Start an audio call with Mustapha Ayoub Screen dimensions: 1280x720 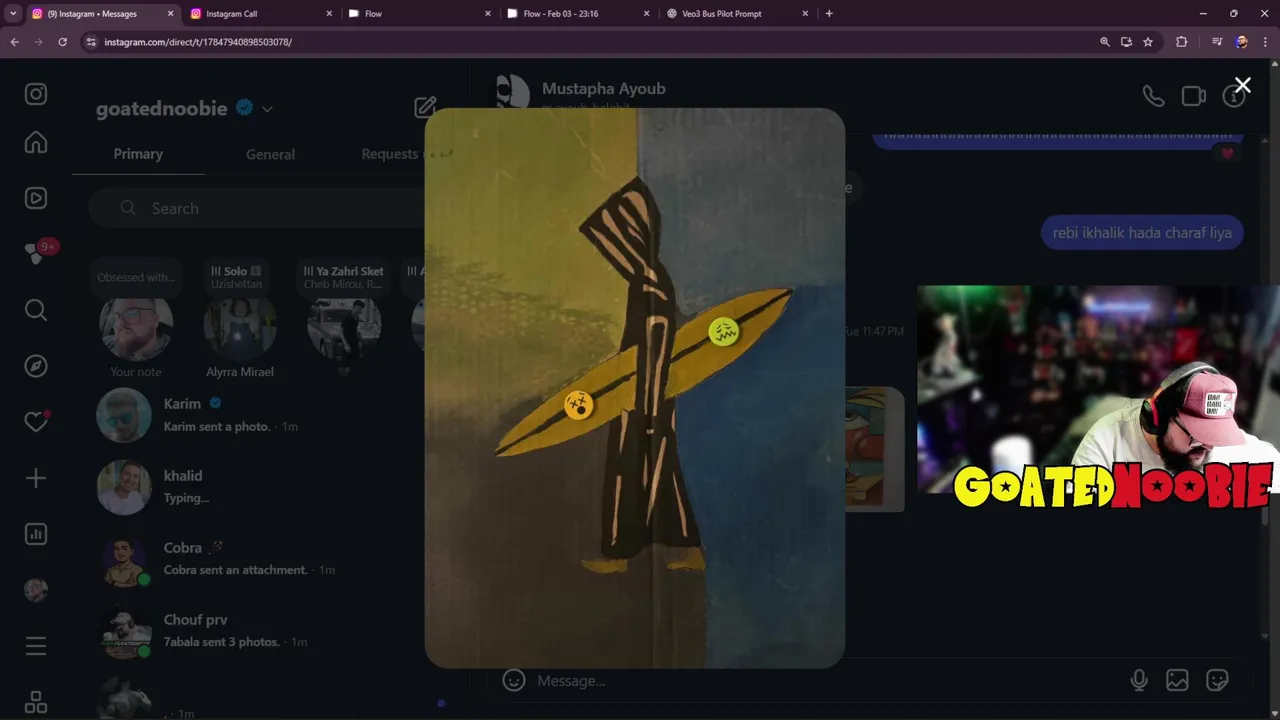click(1153, 96)
